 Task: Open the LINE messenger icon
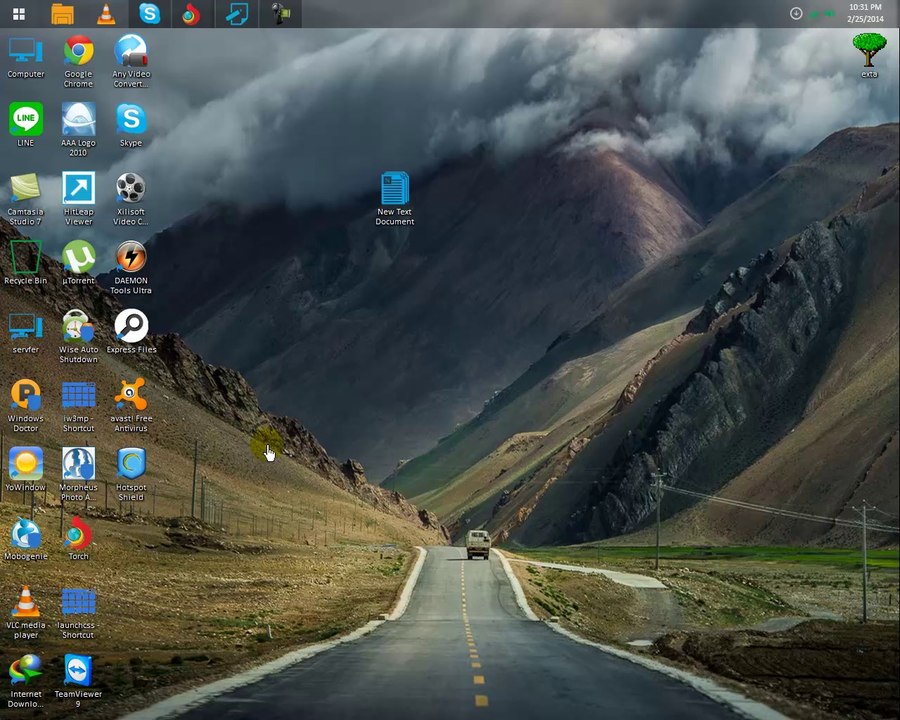click(x=26, y=125)
